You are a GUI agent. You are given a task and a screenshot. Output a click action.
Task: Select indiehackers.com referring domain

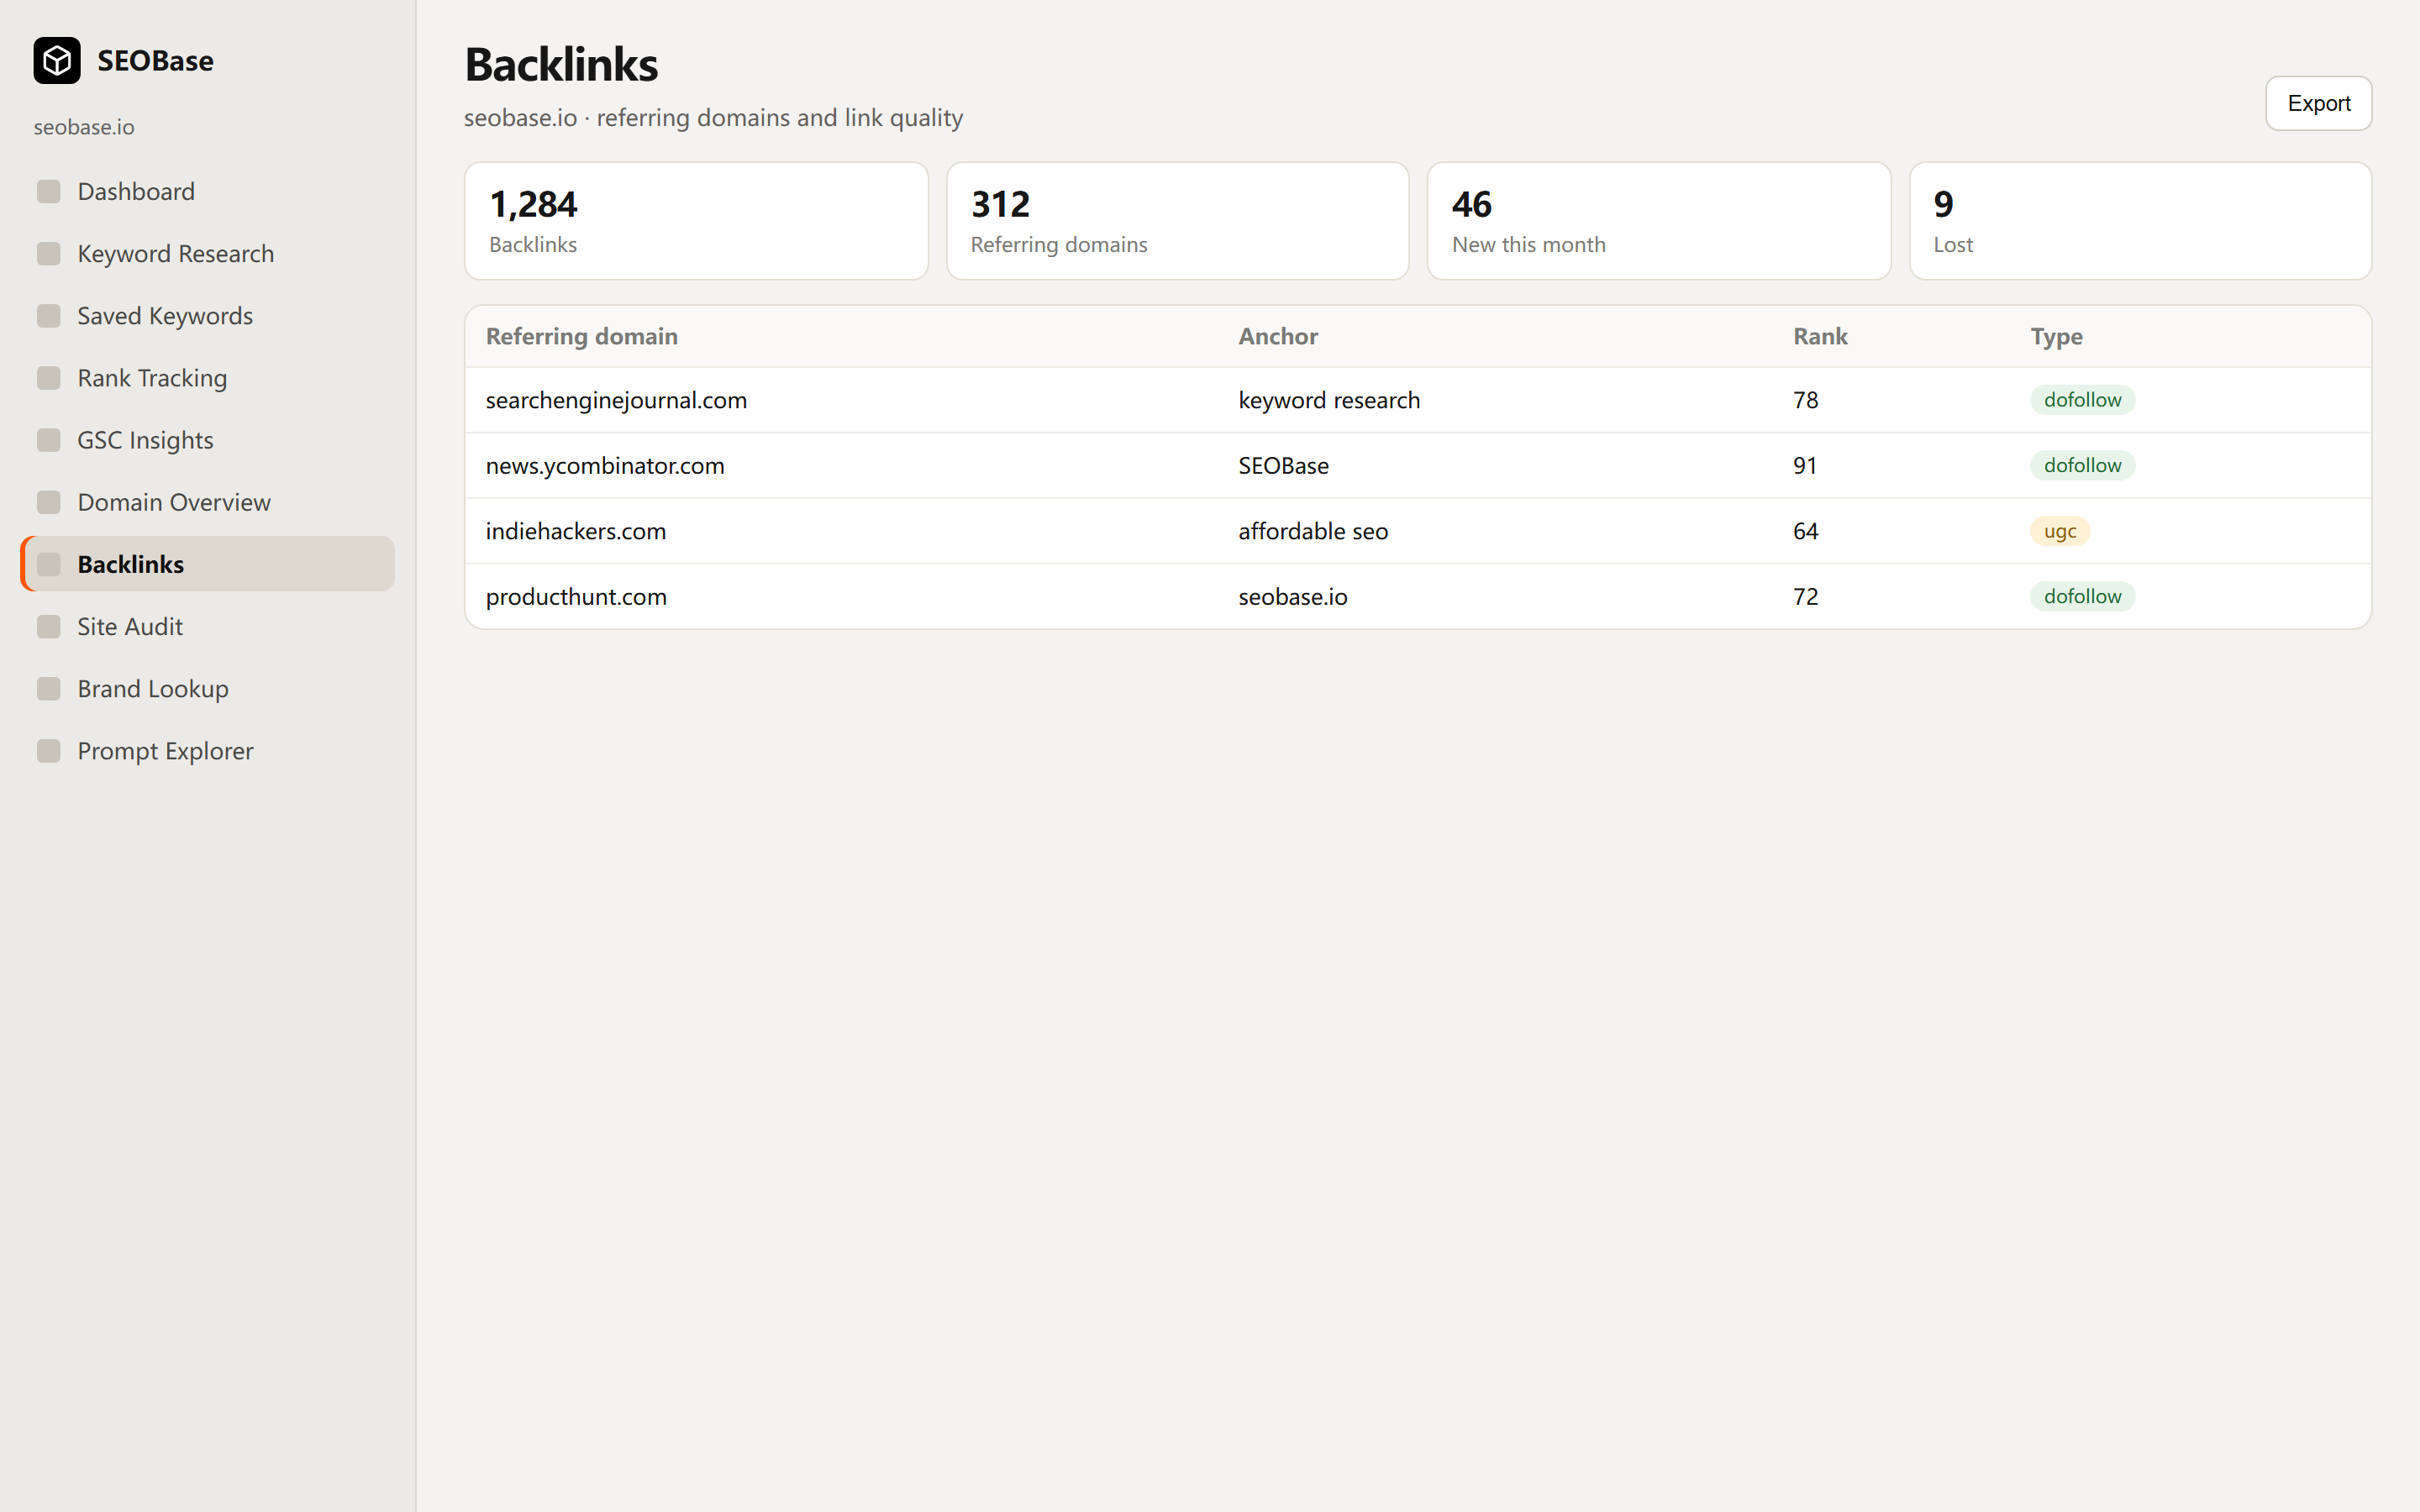tap(576, 531)
